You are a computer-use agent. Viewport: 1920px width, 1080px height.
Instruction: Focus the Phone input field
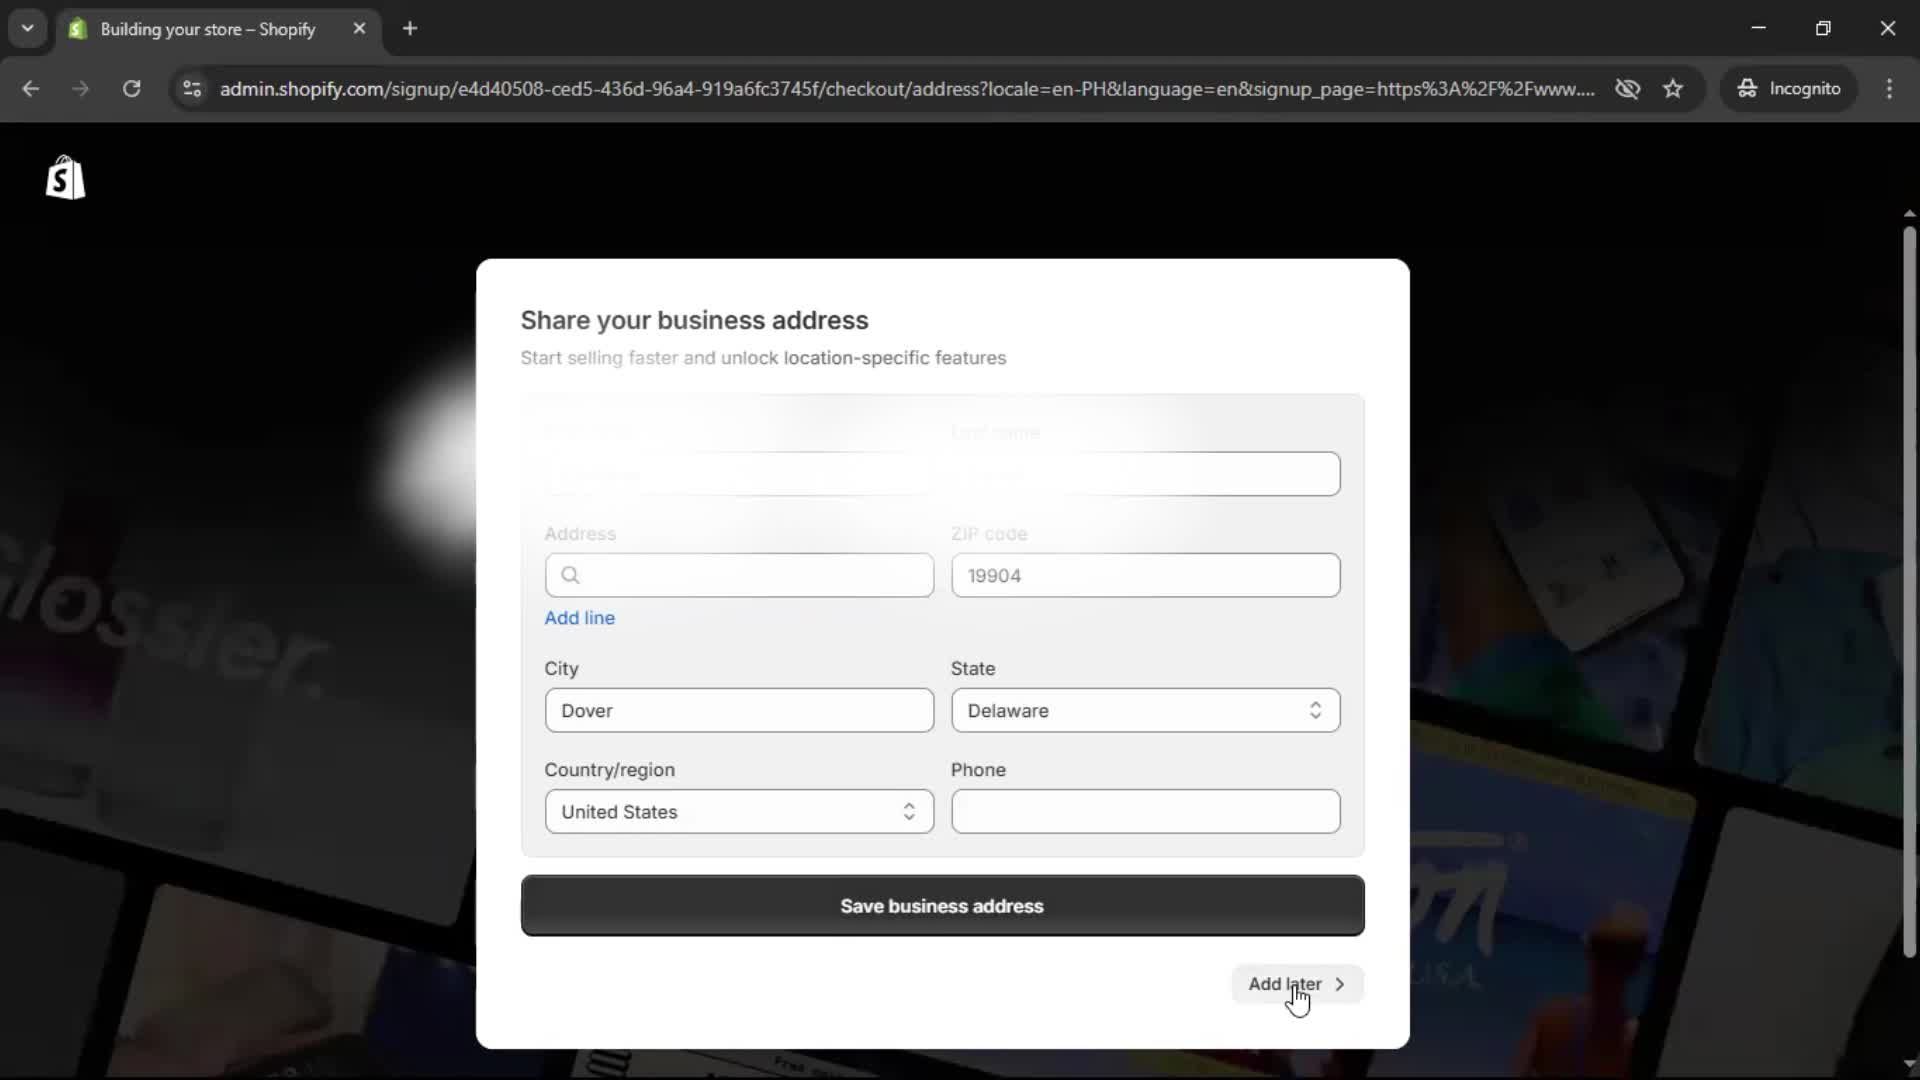[1145, 812]
